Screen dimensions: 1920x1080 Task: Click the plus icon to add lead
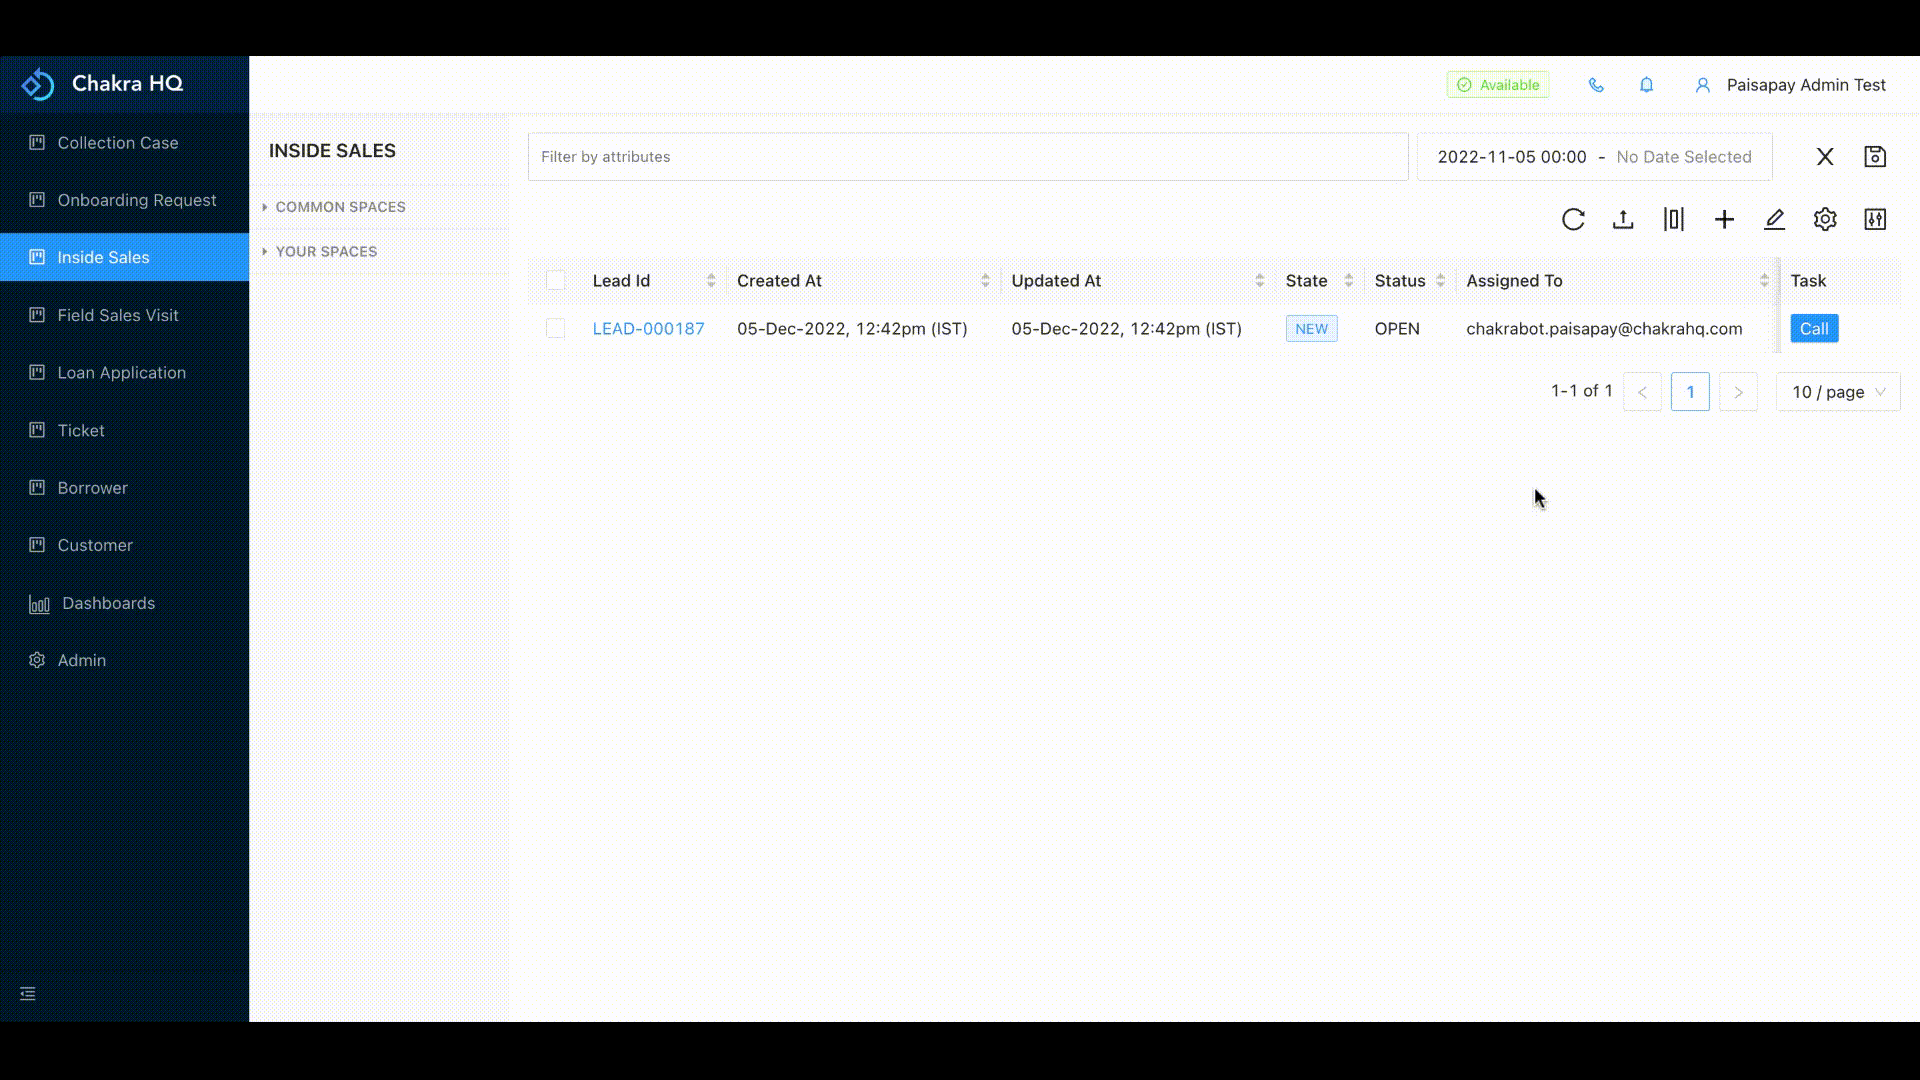point(1724,219)
